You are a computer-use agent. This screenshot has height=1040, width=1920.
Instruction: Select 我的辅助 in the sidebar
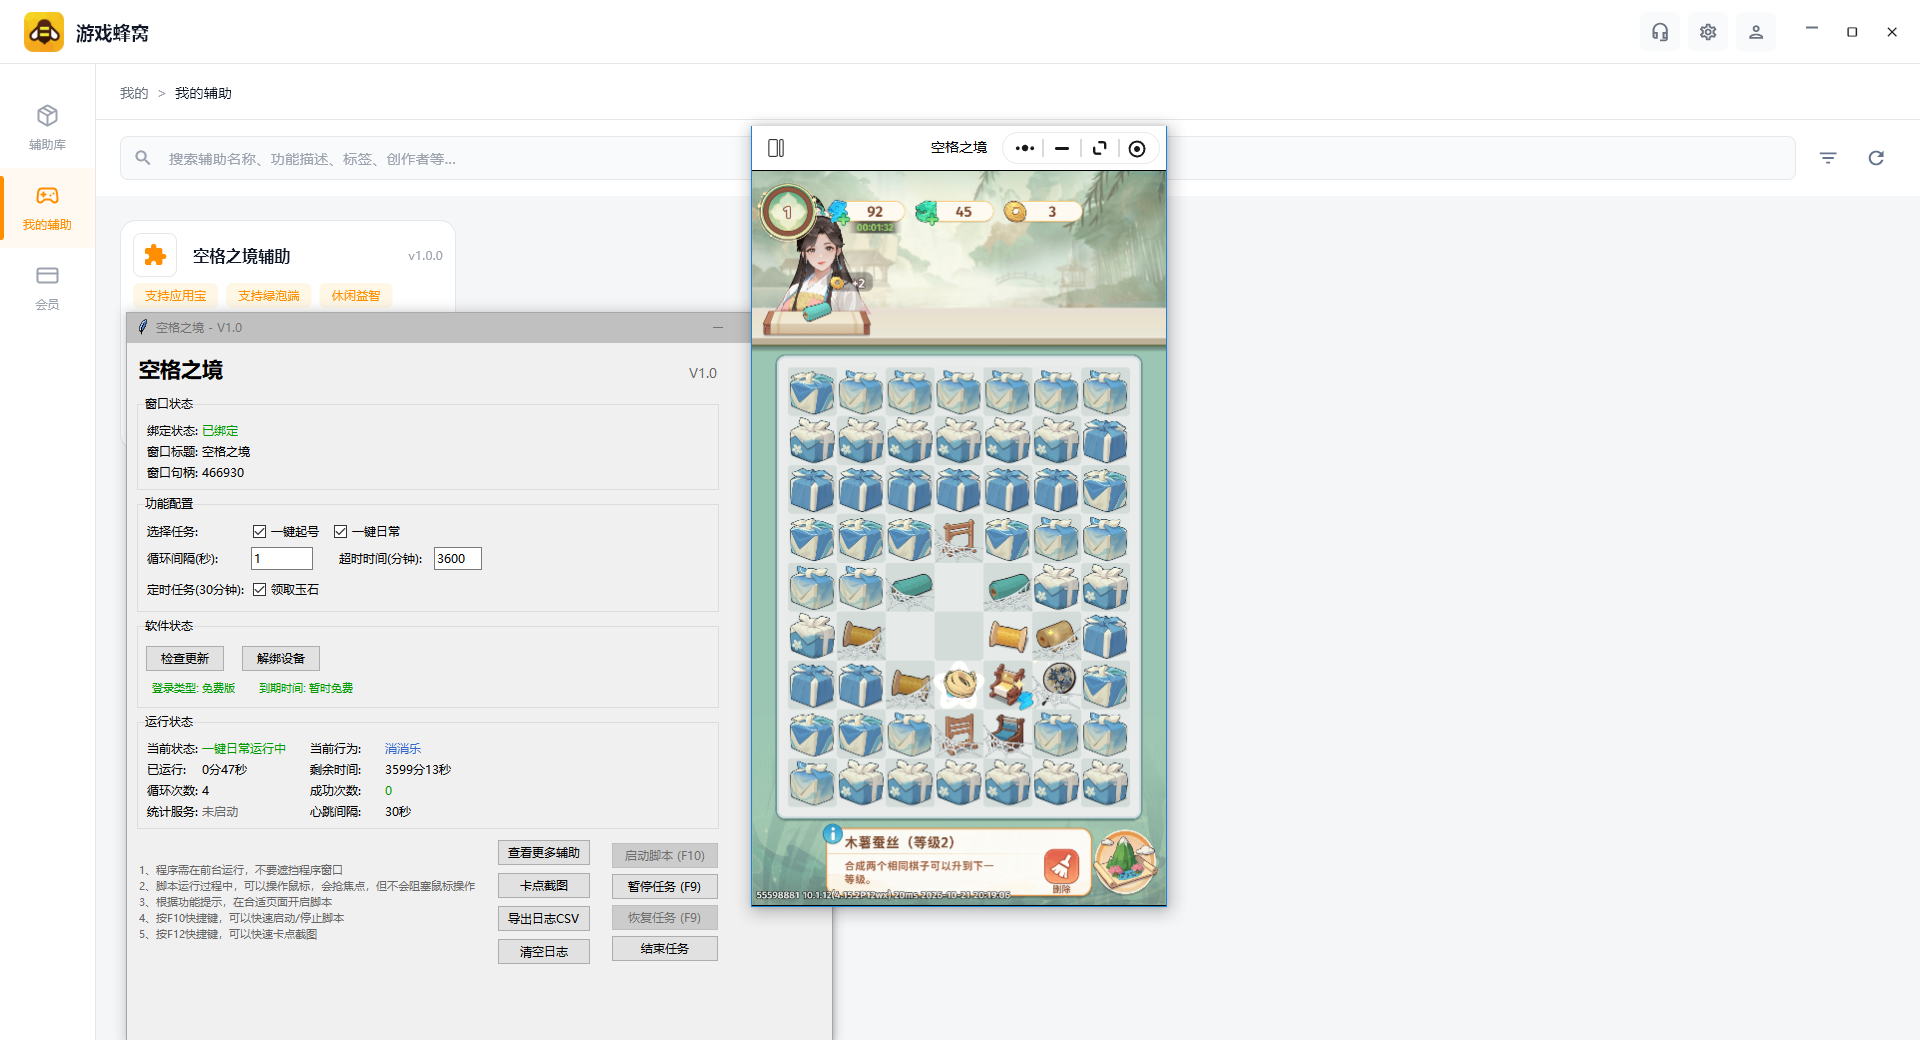47,208
